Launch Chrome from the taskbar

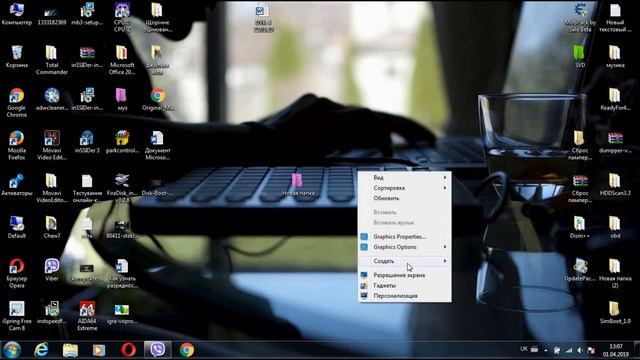(x=187, y=350)
